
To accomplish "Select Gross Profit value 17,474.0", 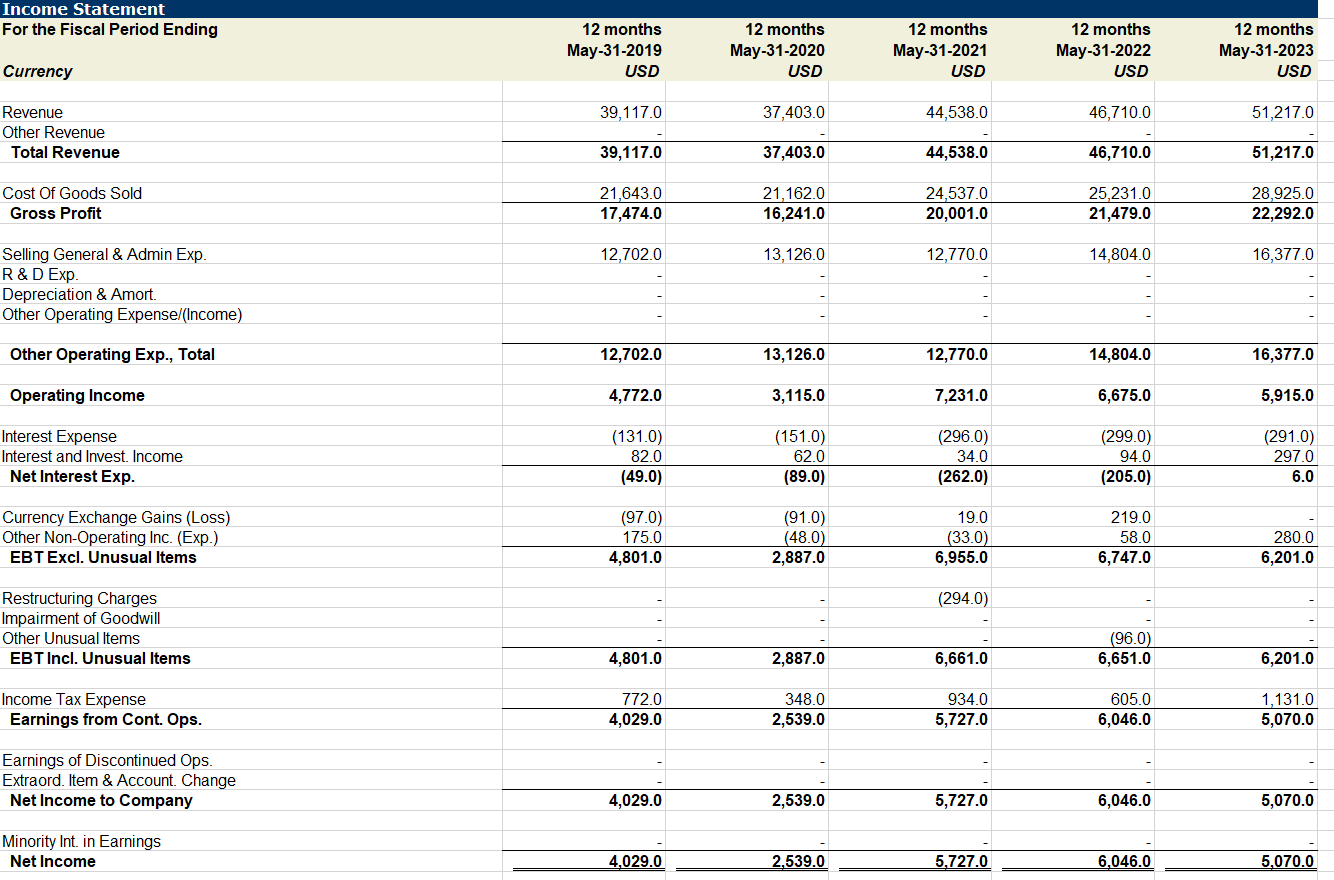I will pos(630,213).
